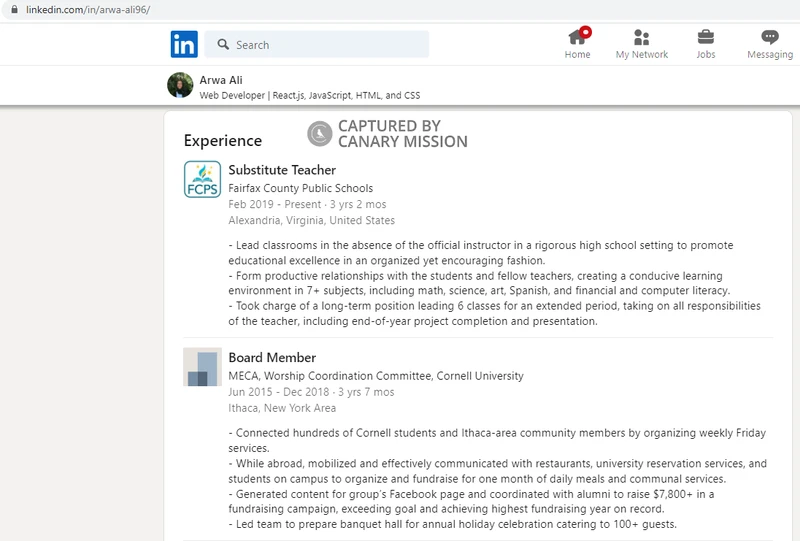This screenshot has height=541, width=800.
Task: Click the 'Ithaca, New York Area' location text
Action: coord(282,408)
